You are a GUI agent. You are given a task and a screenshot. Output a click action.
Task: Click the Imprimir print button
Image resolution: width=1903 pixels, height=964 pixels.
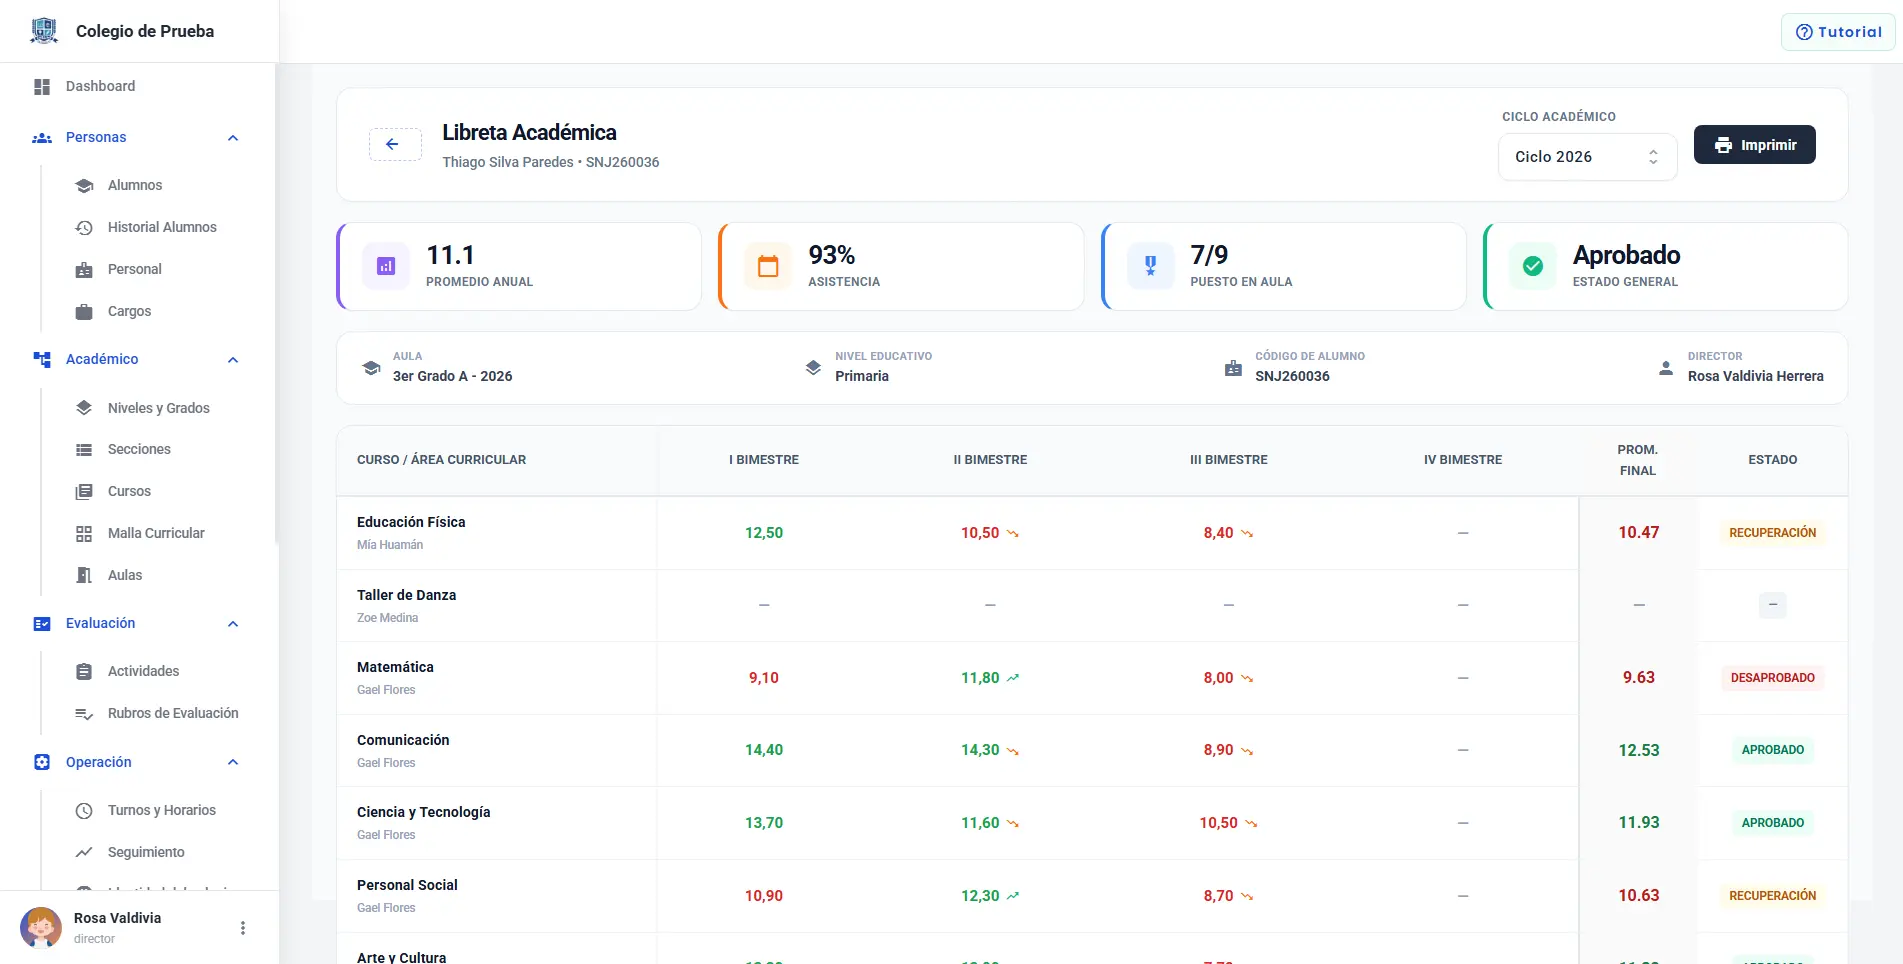(1755, 145)
